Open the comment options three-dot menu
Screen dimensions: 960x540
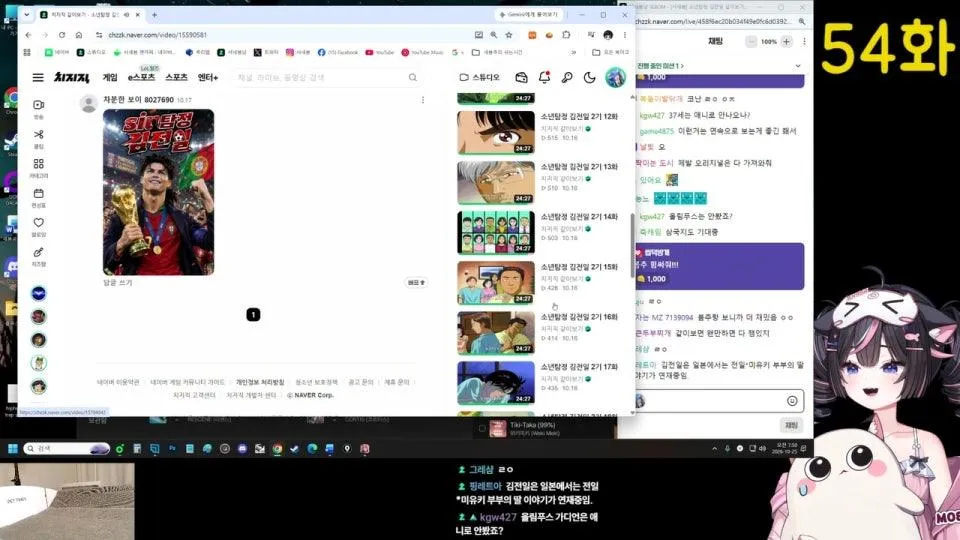pos(422,100)
